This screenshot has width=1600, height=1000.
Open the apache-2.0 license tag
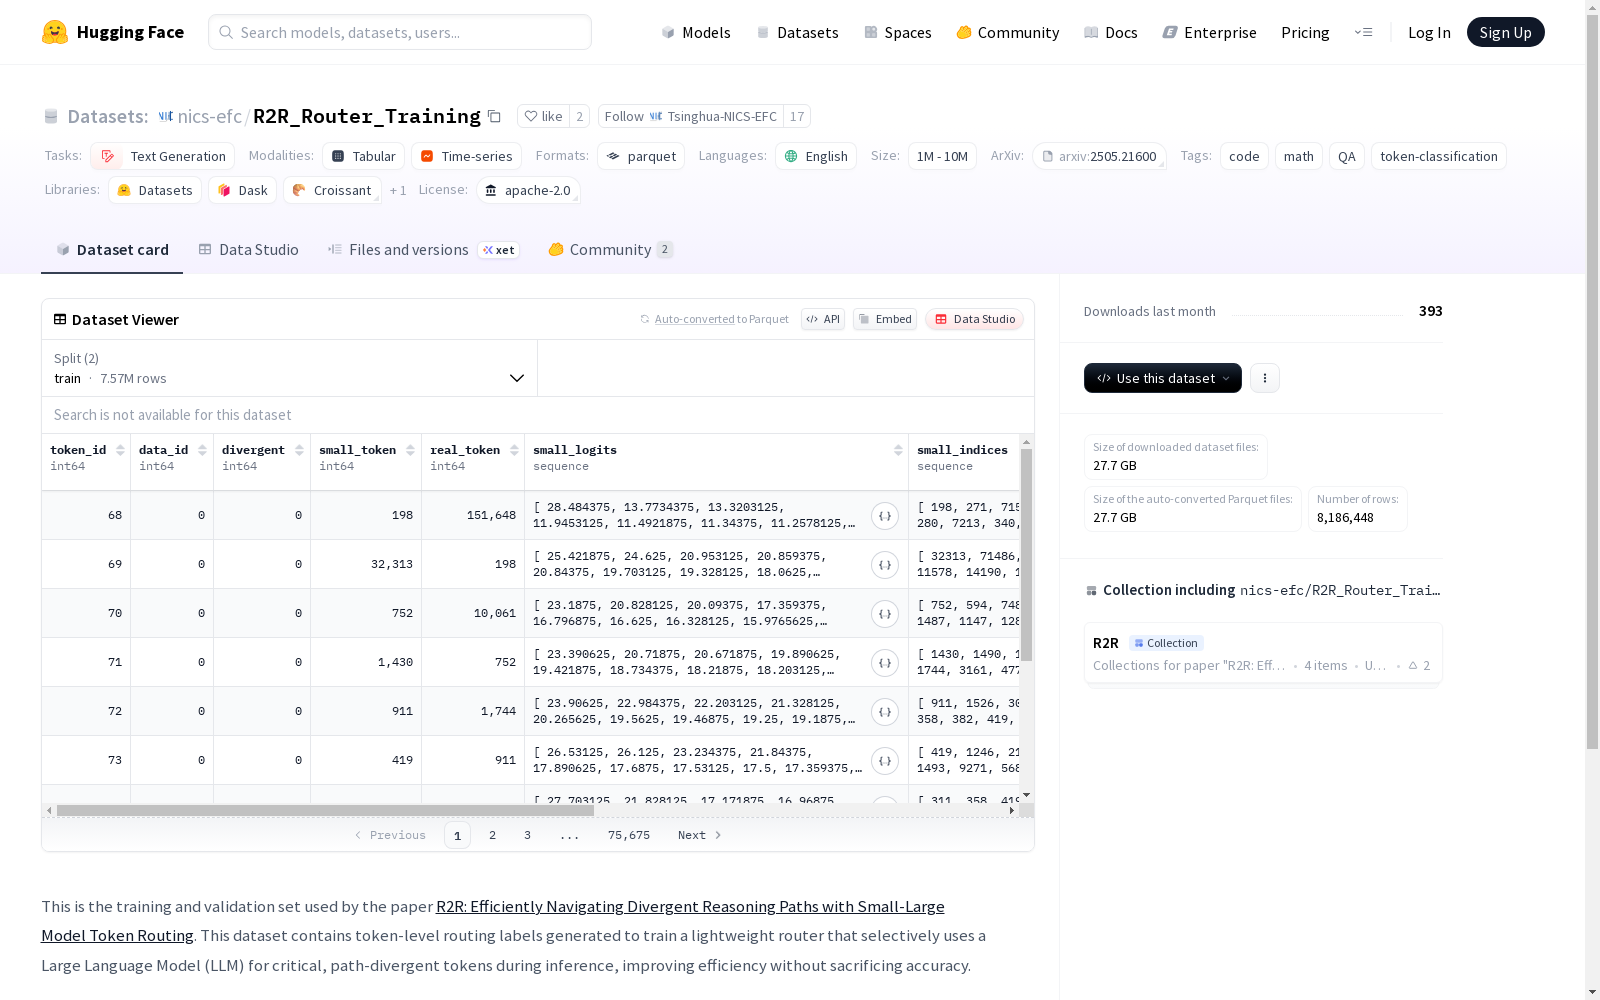tap(528, 190)
